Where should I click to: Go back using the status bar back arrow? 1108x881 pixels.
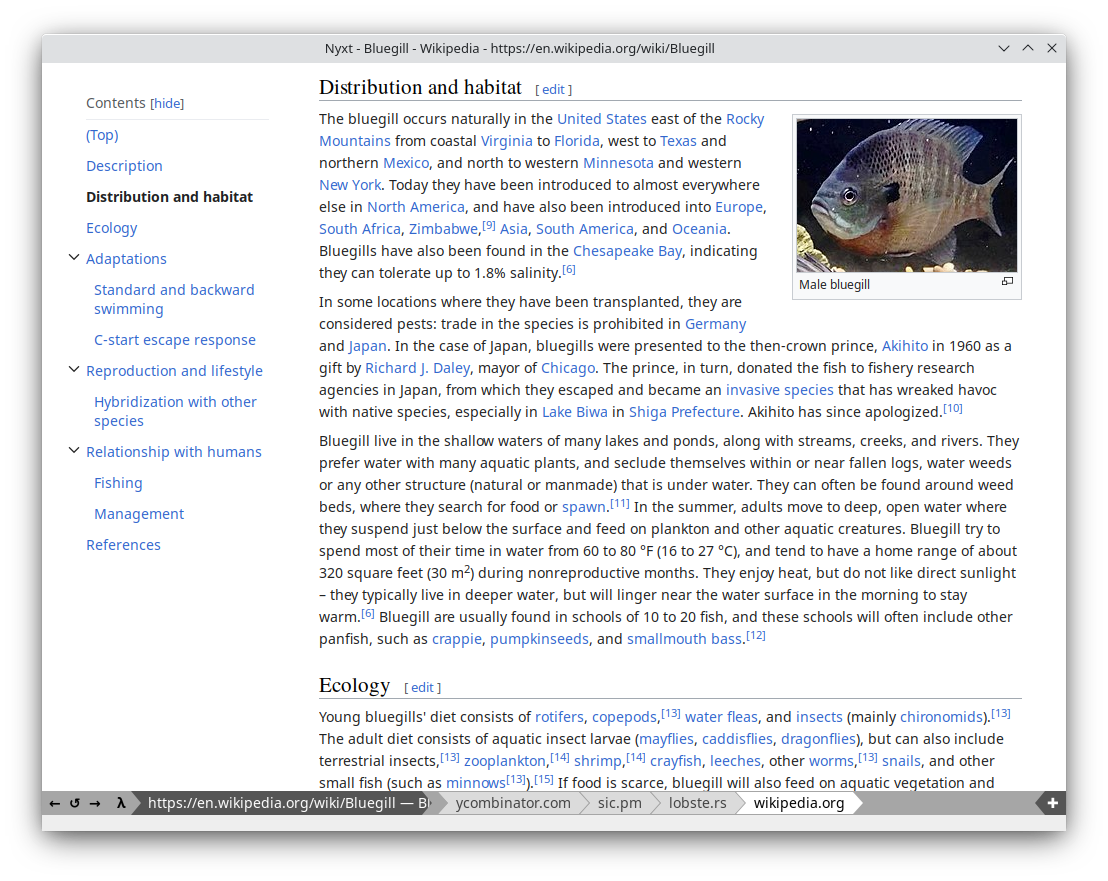(54, 803)
